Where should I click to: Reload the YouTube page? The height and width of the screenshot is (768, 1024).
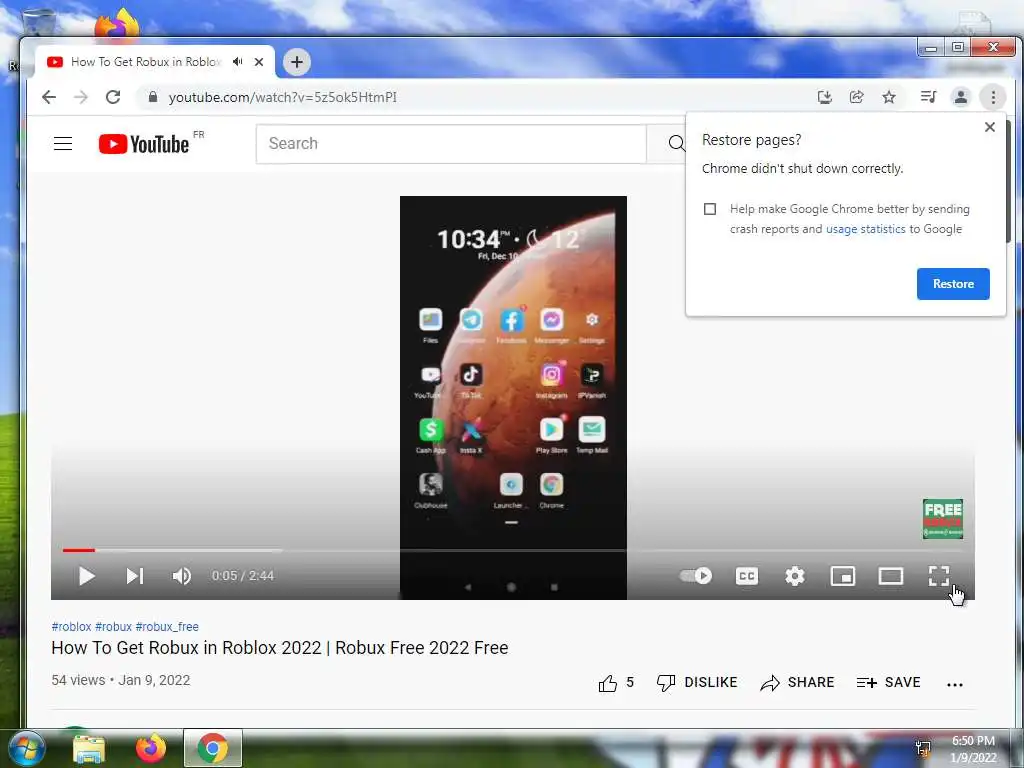(113, 97)
